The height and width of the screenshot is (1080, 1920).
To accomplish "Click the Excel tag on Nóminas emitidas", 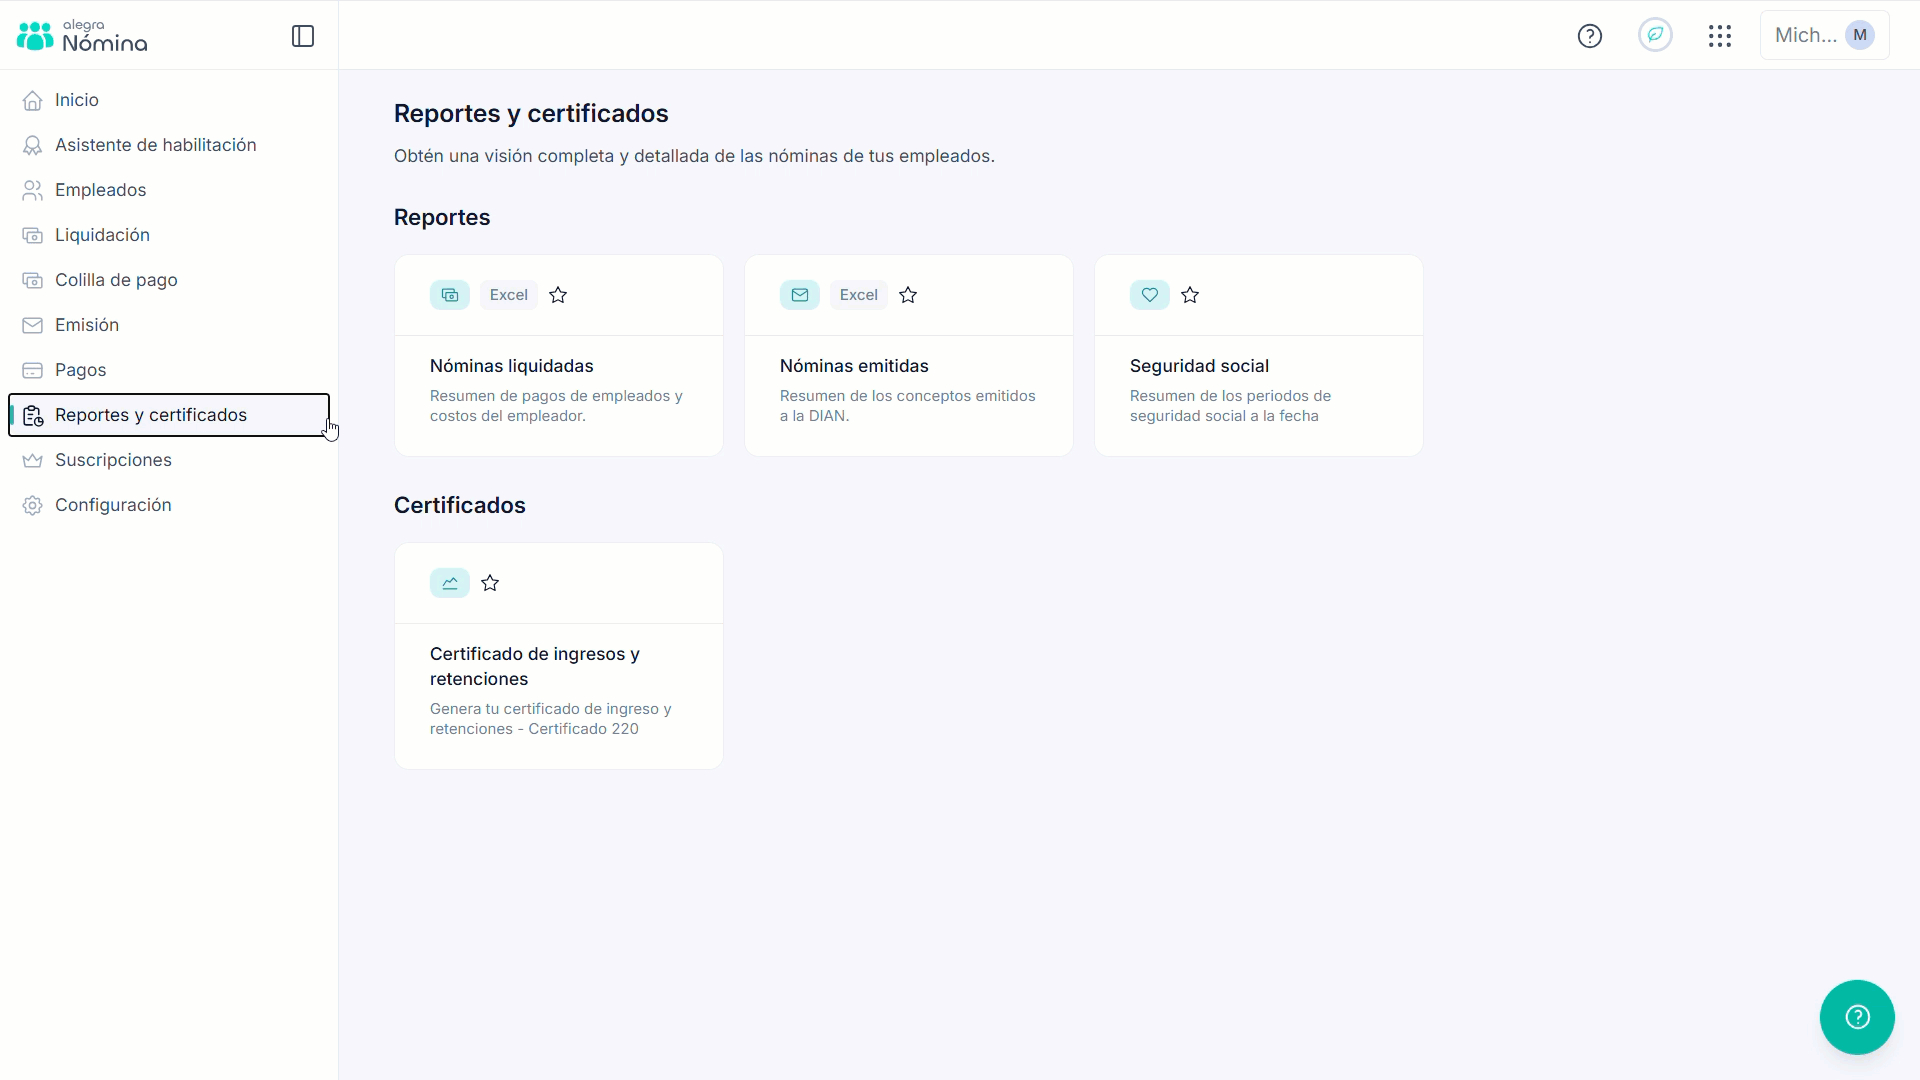I will (859, 295).
